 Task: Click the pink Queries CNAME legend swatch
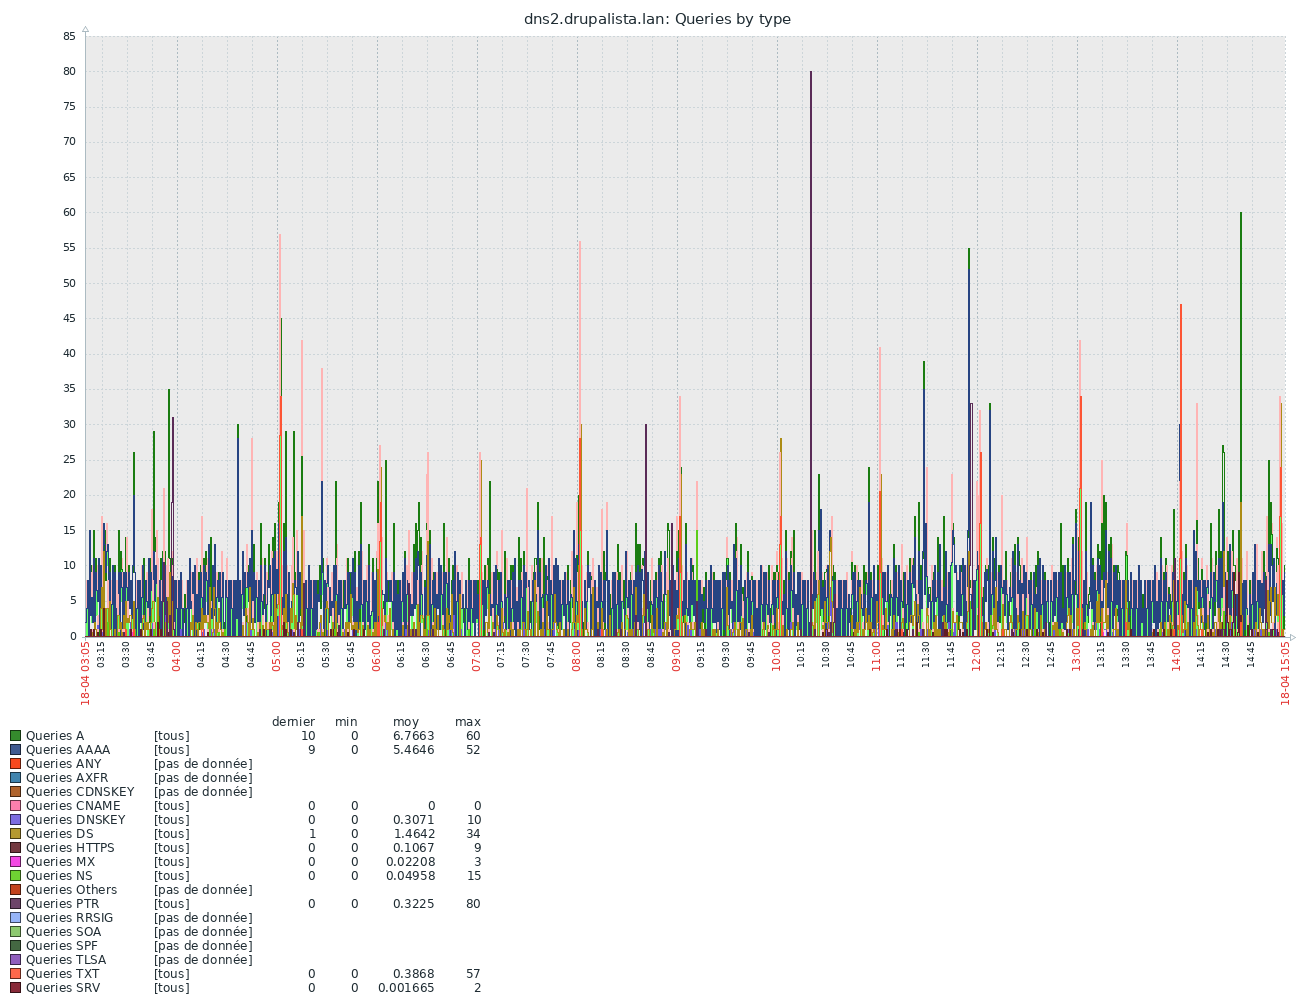coord(15,806)
